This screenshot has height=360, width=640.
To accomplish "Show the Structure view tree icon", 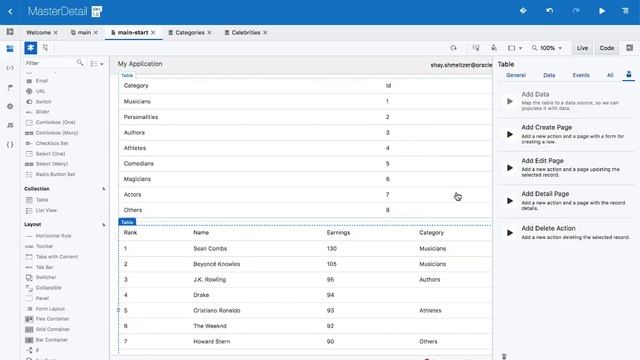I will pos(45,48).
